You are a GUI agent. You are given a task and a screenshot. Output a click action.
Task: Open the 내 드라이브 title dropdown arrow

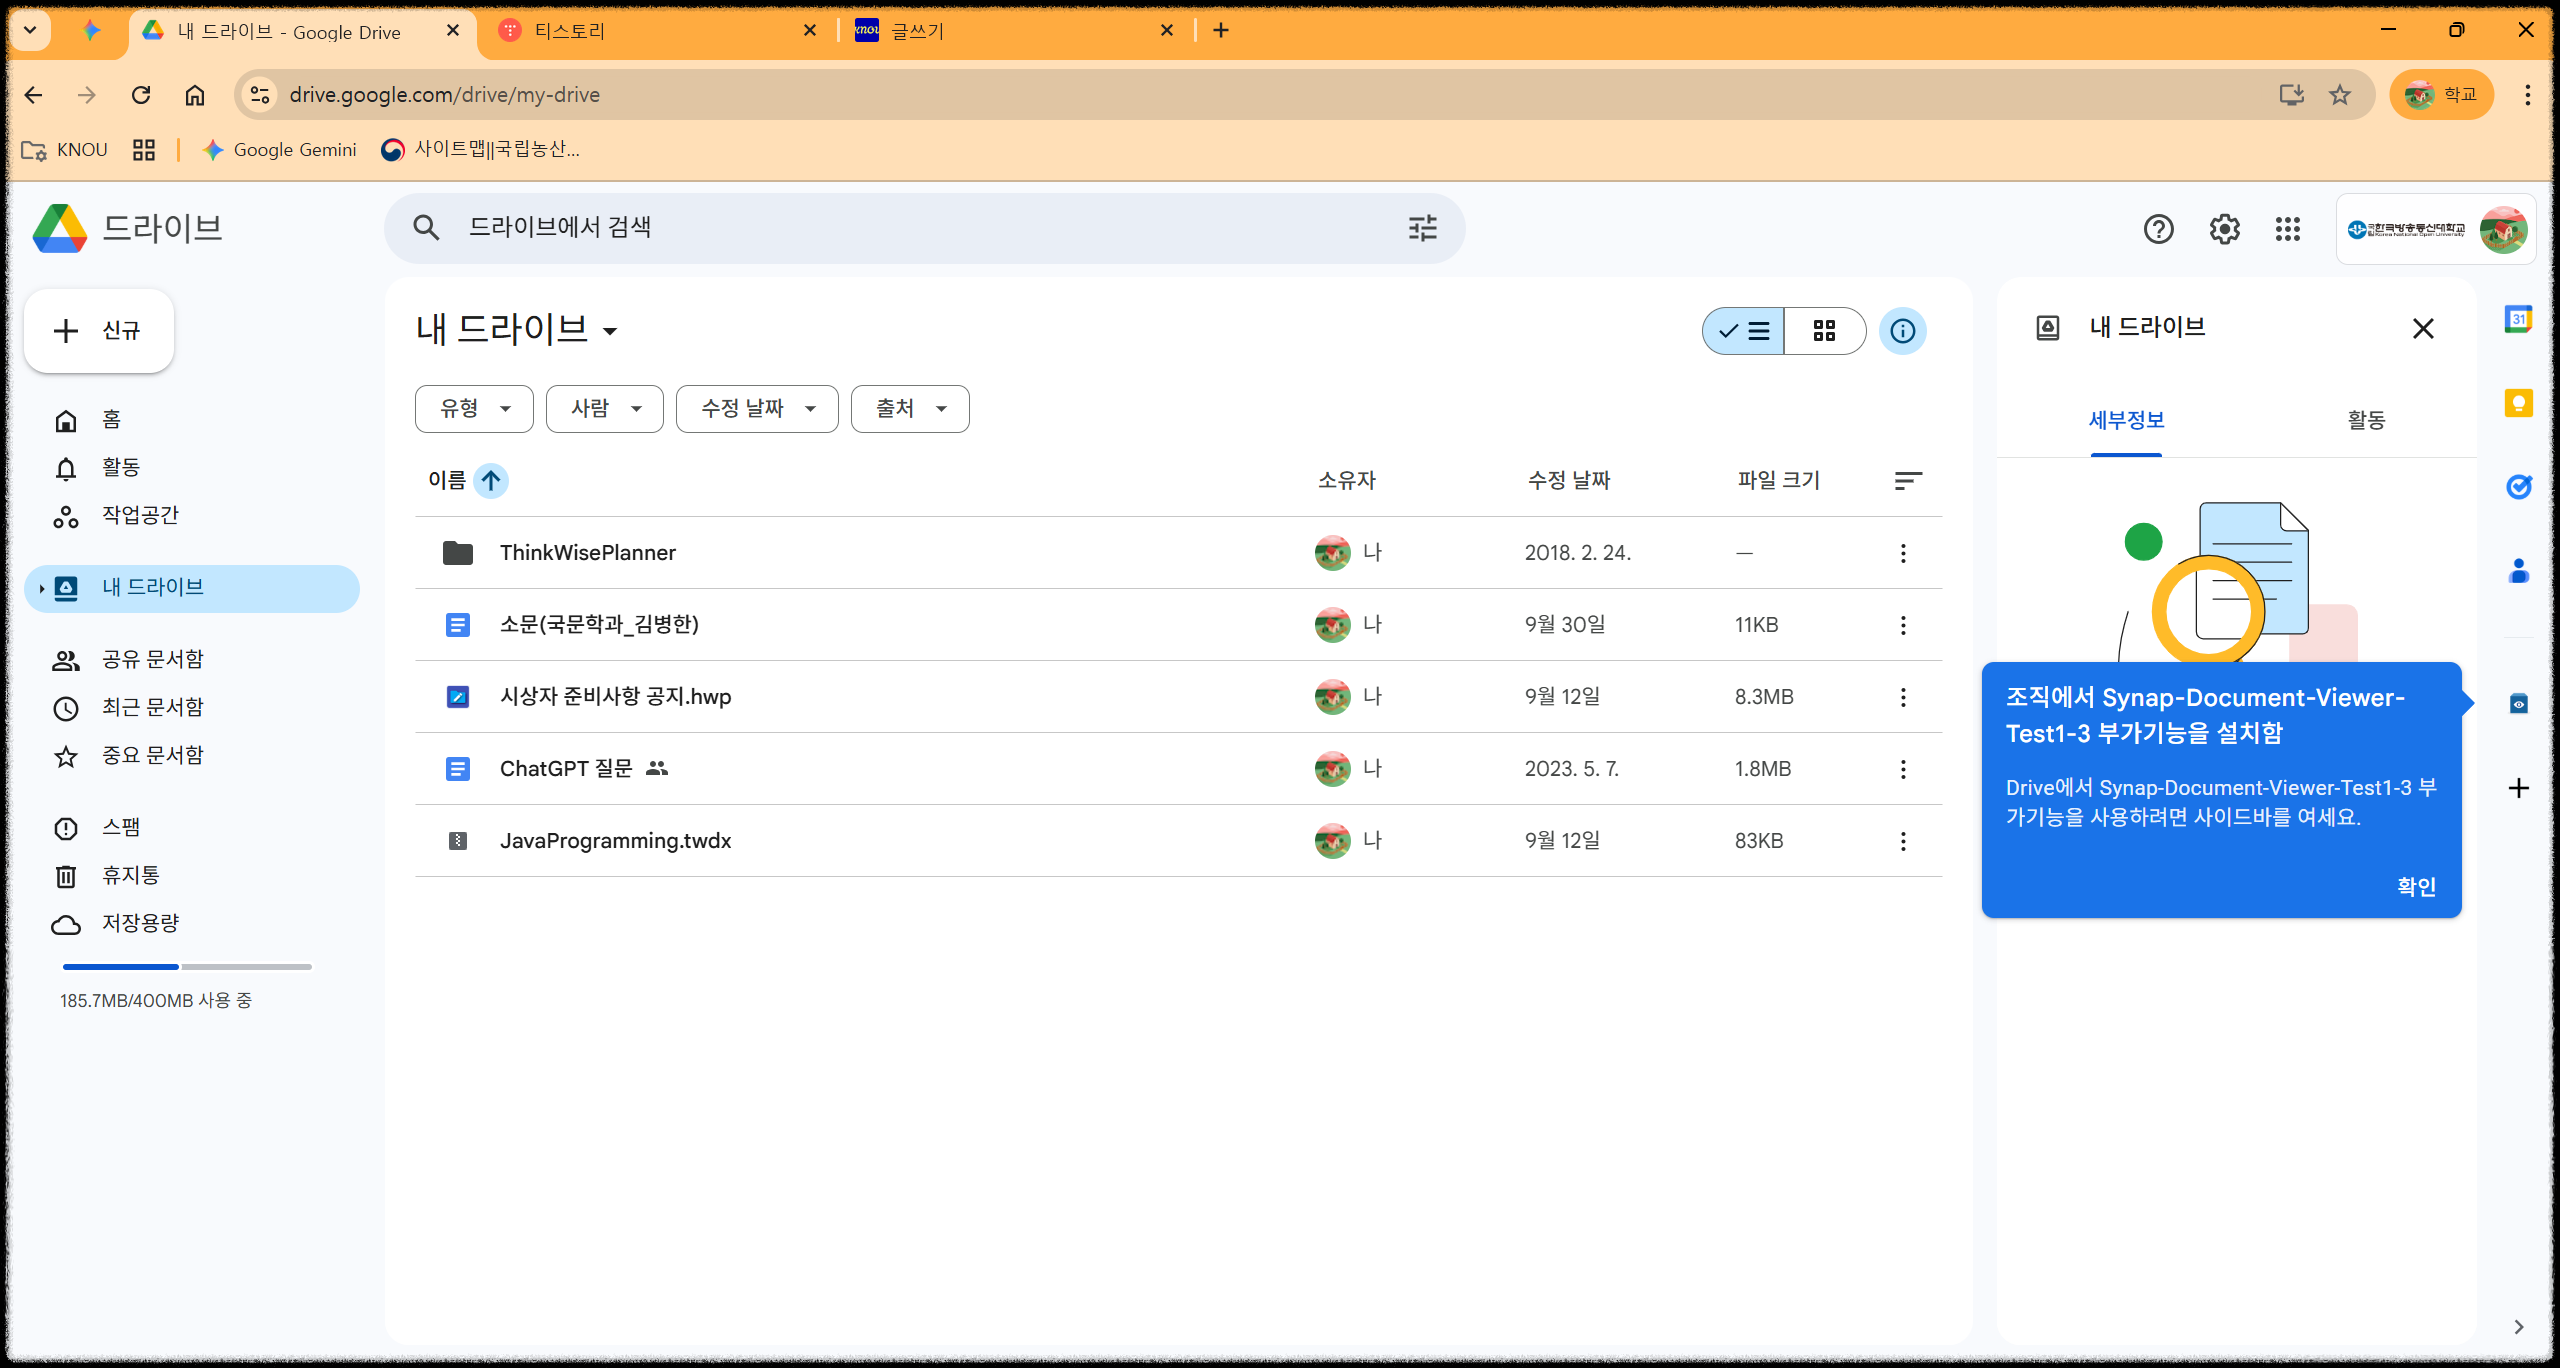pyautogui.click(x=610, y=331)
